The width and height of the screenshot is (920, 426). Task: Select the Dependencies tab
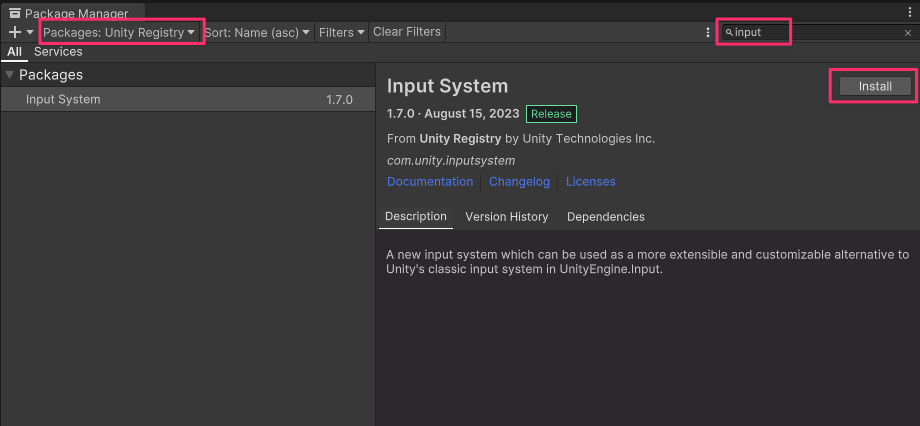click(606, 217)
